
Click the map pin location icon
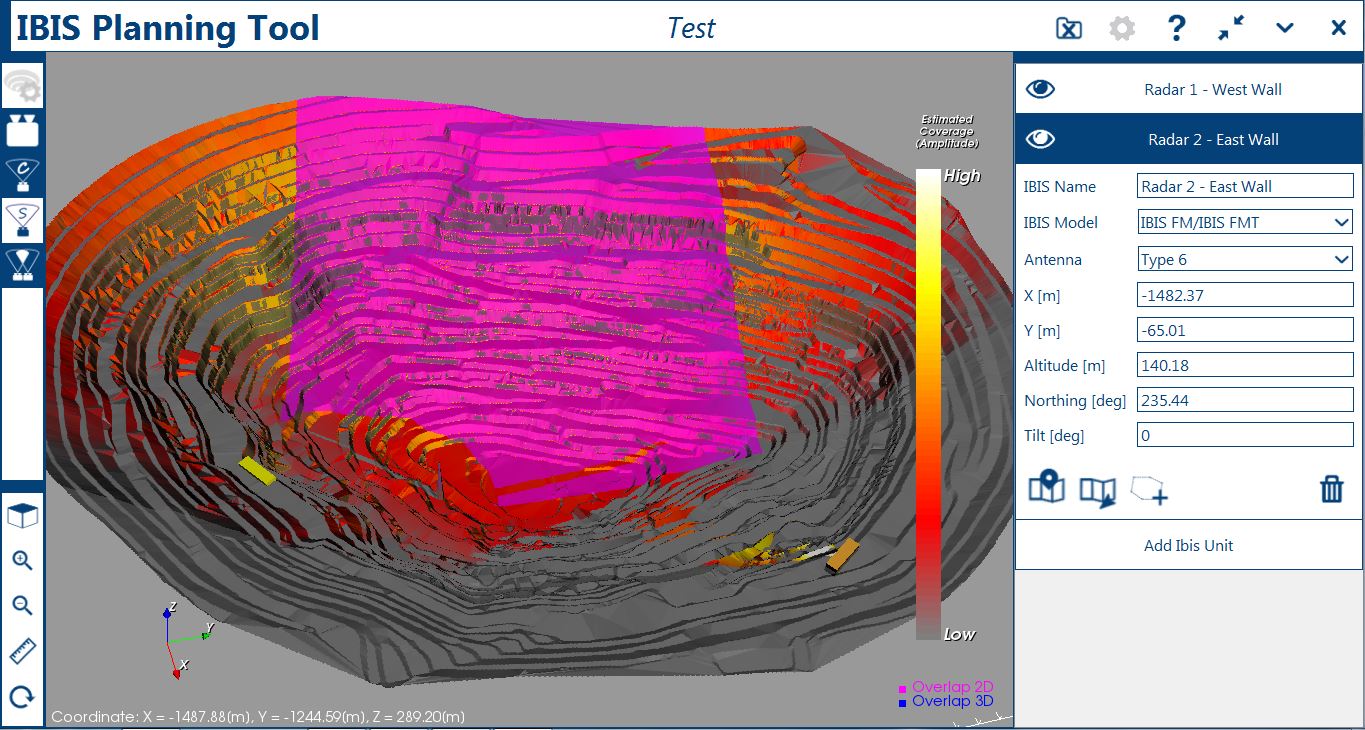point(1046,488)
